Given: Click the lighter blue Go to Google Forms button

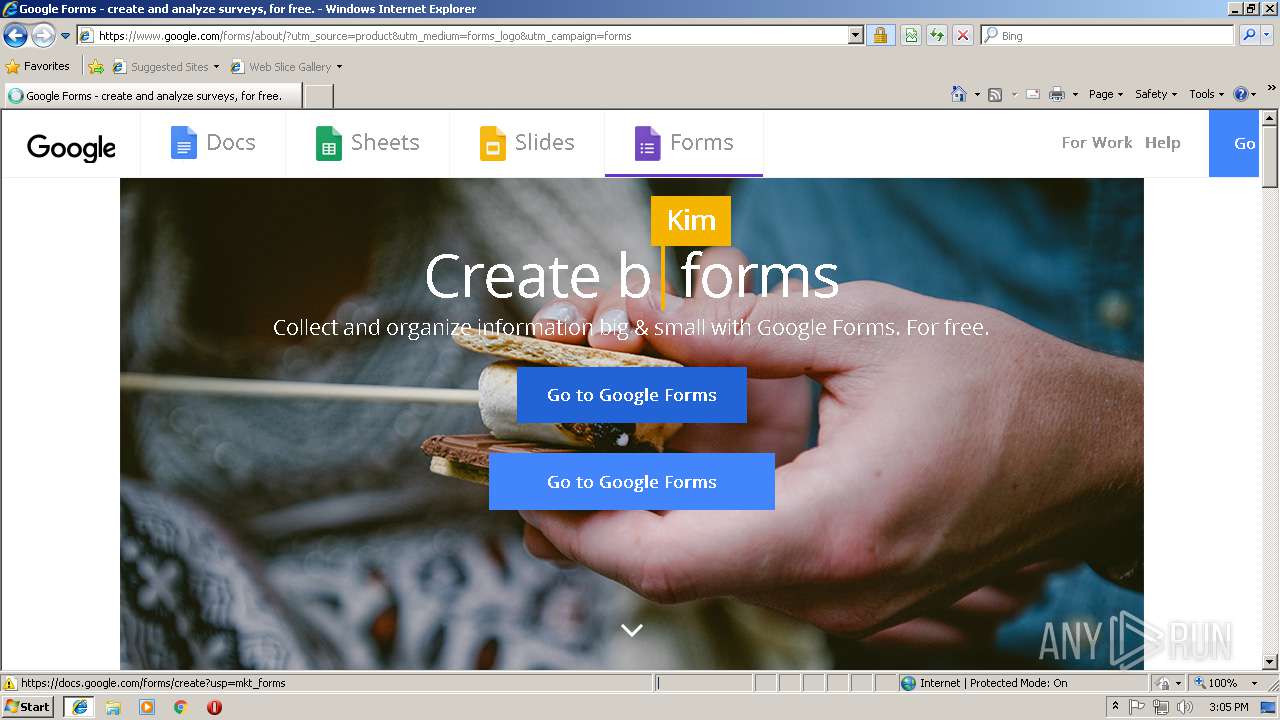Looking at the screenshot, I should click(632, 482).
